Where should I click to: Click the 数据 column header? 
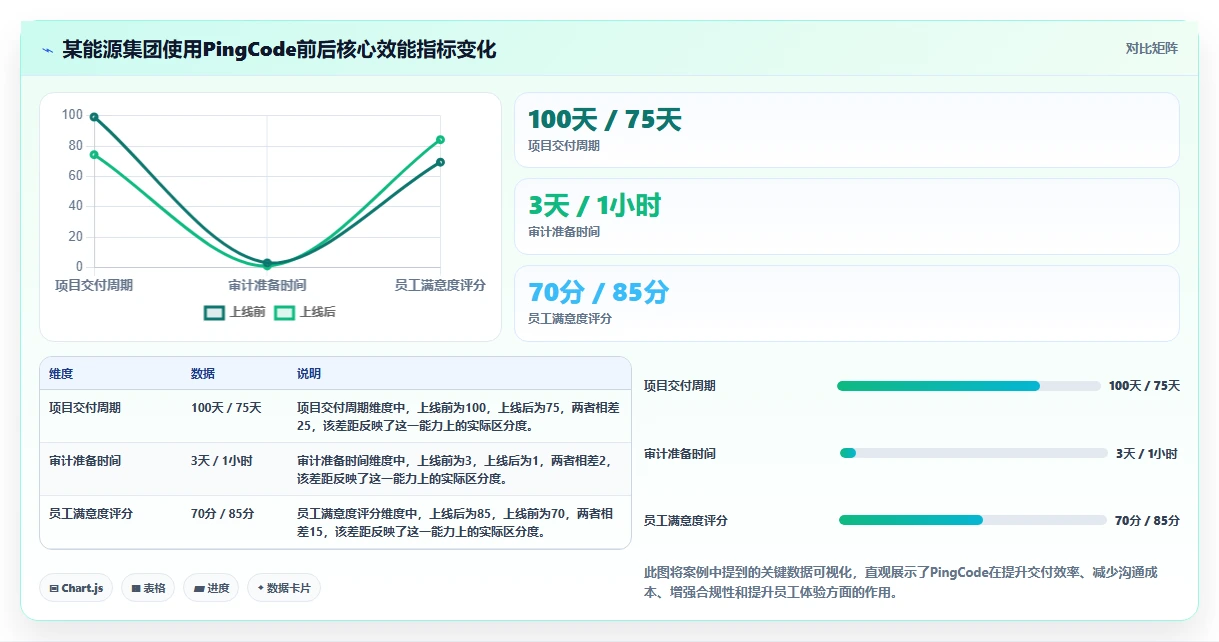point(203,374)
